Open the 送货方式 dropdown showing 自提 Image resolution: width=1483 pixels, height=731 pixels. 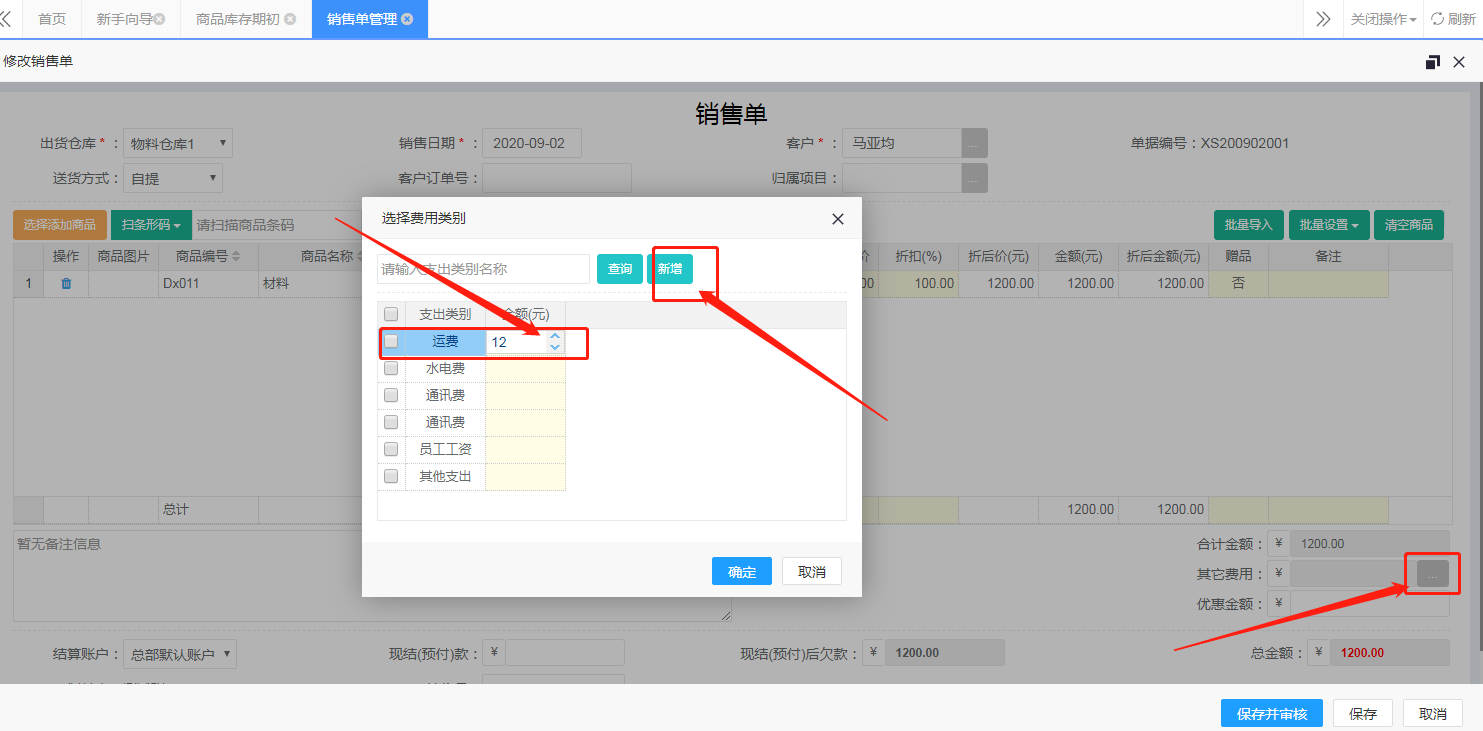[x=173, y=179]
